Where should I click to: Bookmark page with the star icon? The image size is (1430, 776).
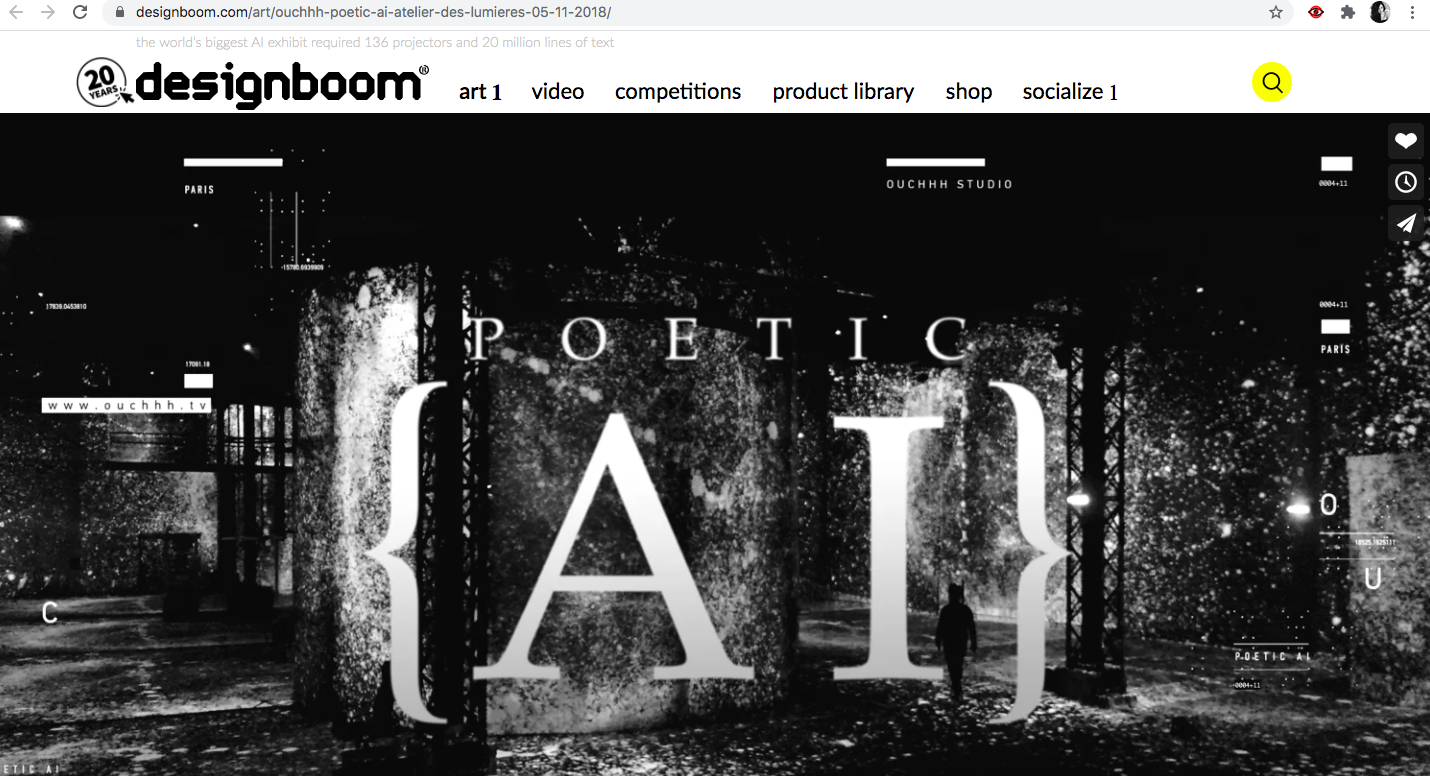(1276, 13)
